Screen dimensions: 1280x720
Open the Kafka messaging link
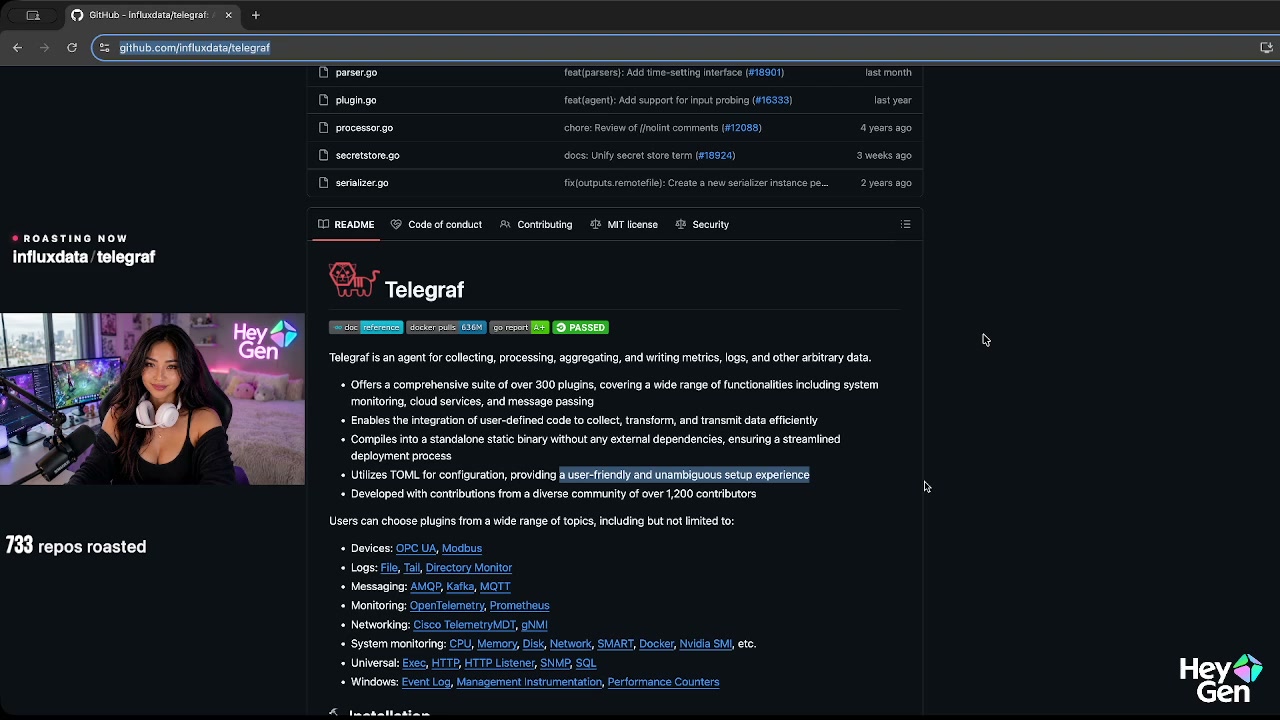coord(460,586)
